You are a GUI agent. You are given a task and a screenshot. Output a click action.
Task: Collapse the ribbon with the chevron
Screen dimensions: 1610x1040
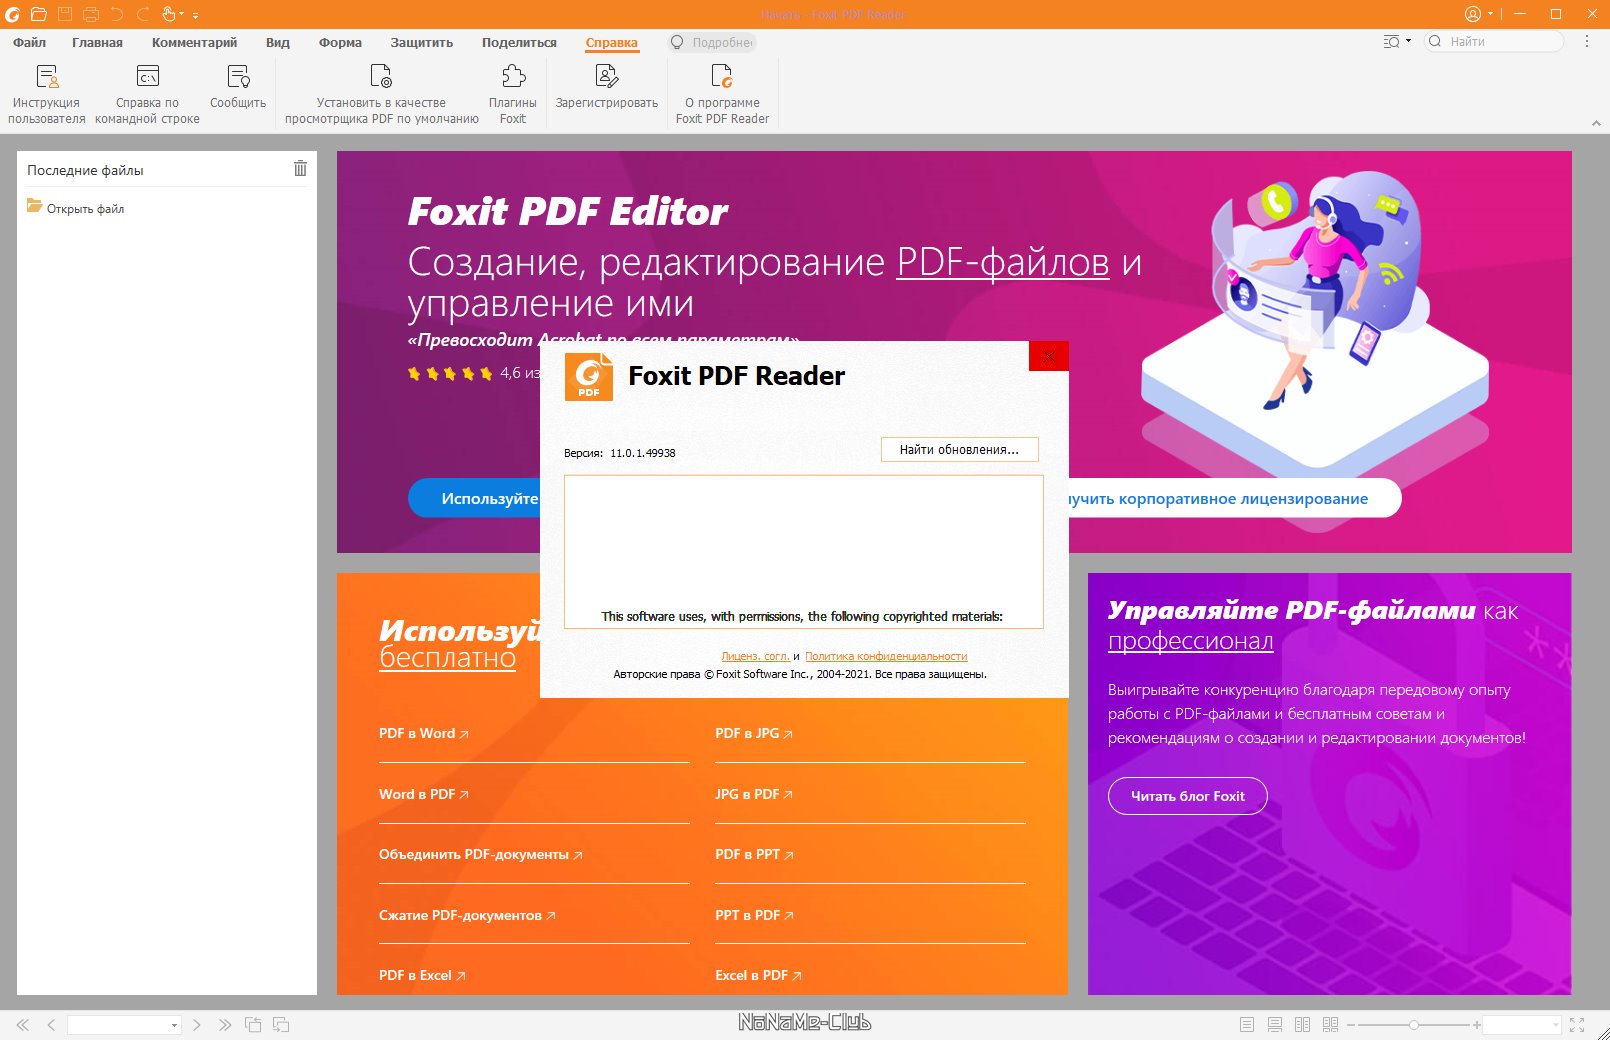pyautogui.click(x=1596, y=123)
